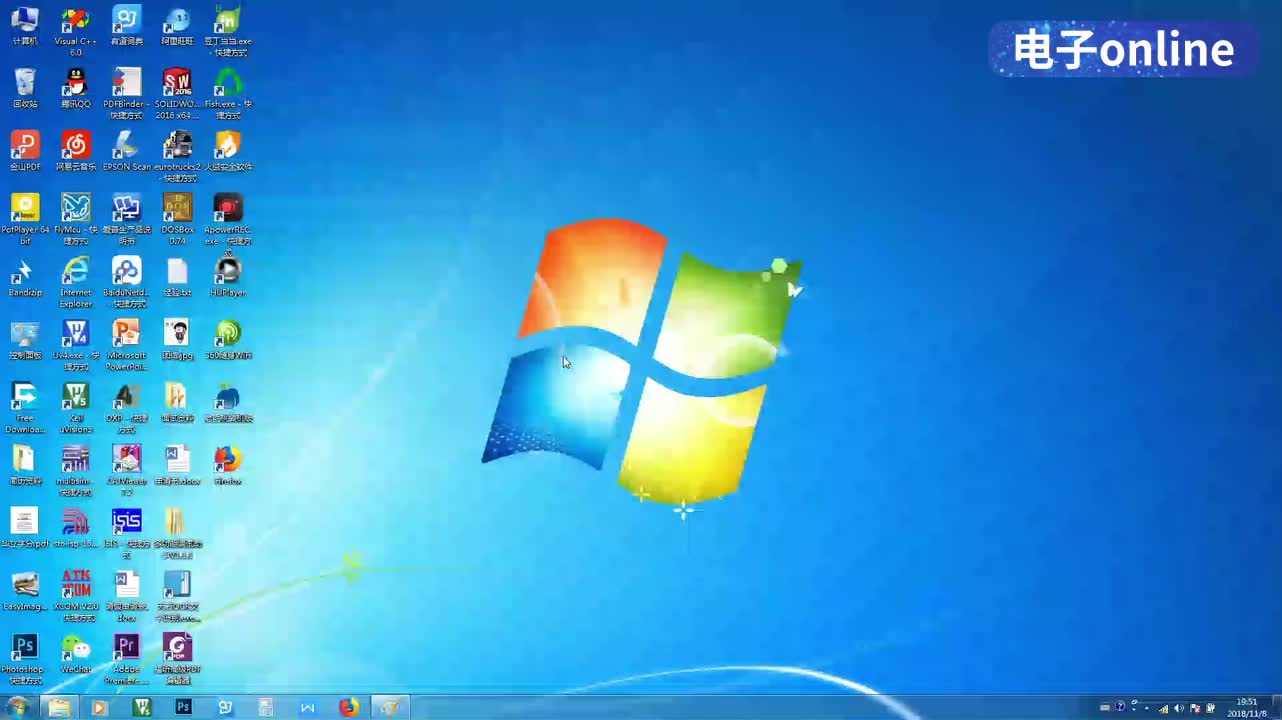Select the PDFBinder shortcut icon
The height and width of the screenshot is (720, 1282).
coord(126,93)
